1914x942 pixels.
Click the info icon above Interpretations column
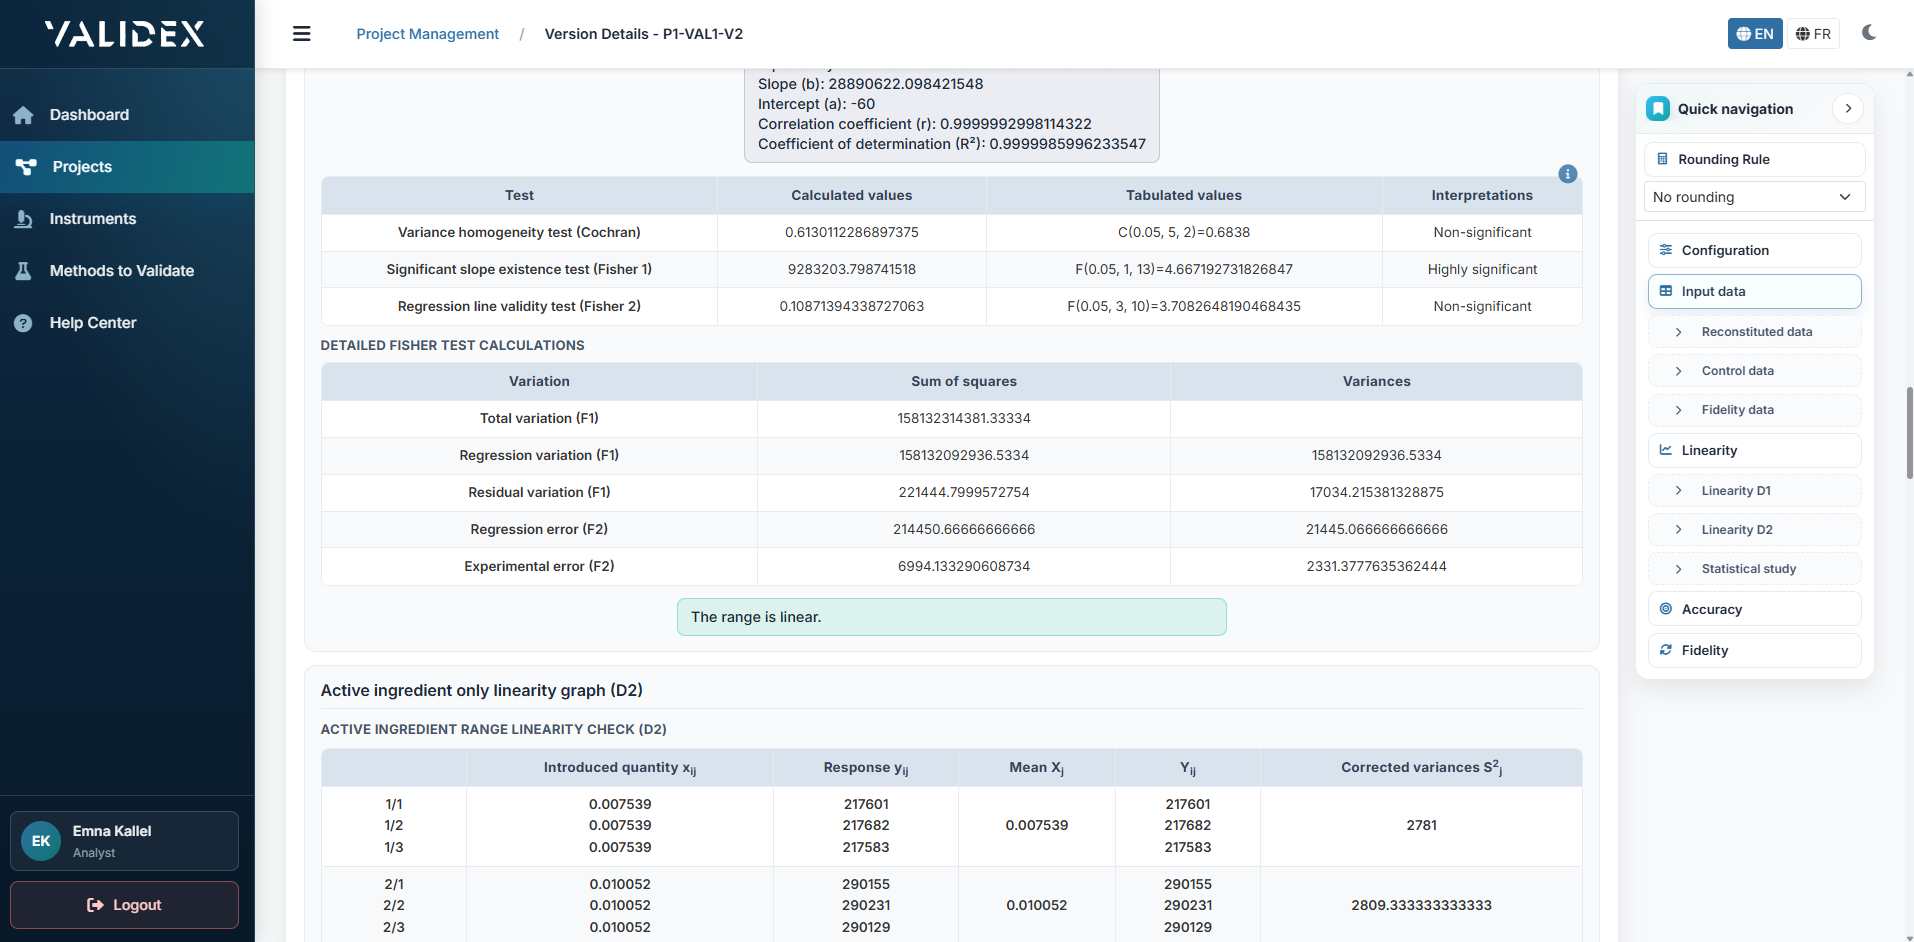pos(1567,174)
